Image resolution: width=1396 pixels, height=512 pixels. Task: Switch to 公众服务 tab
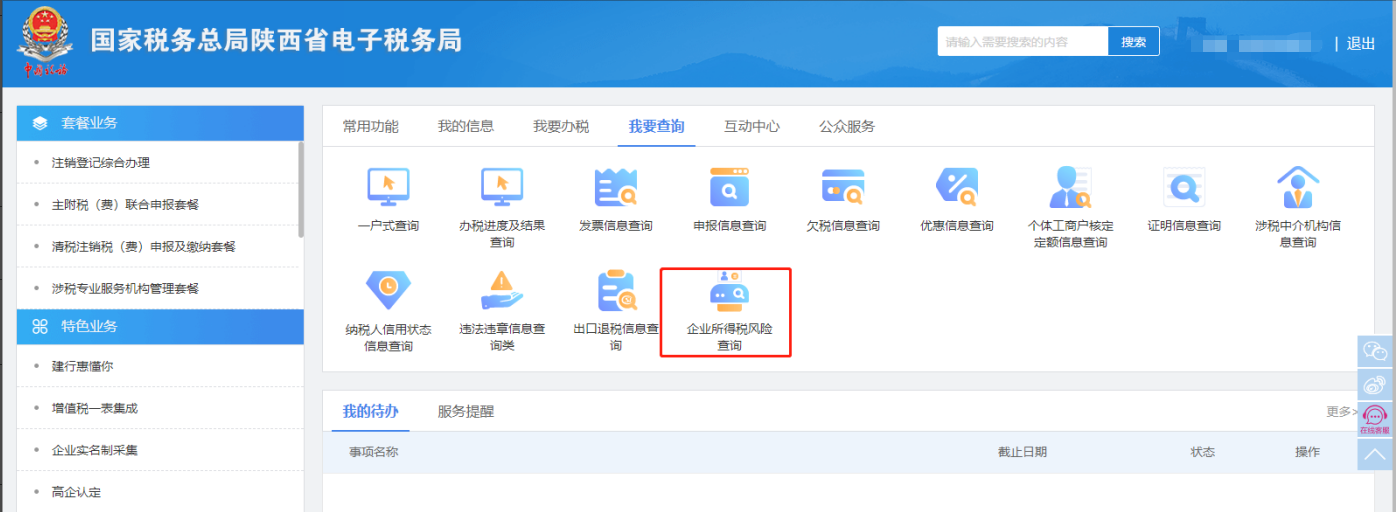pyautogui.click(x=847, y=126)
